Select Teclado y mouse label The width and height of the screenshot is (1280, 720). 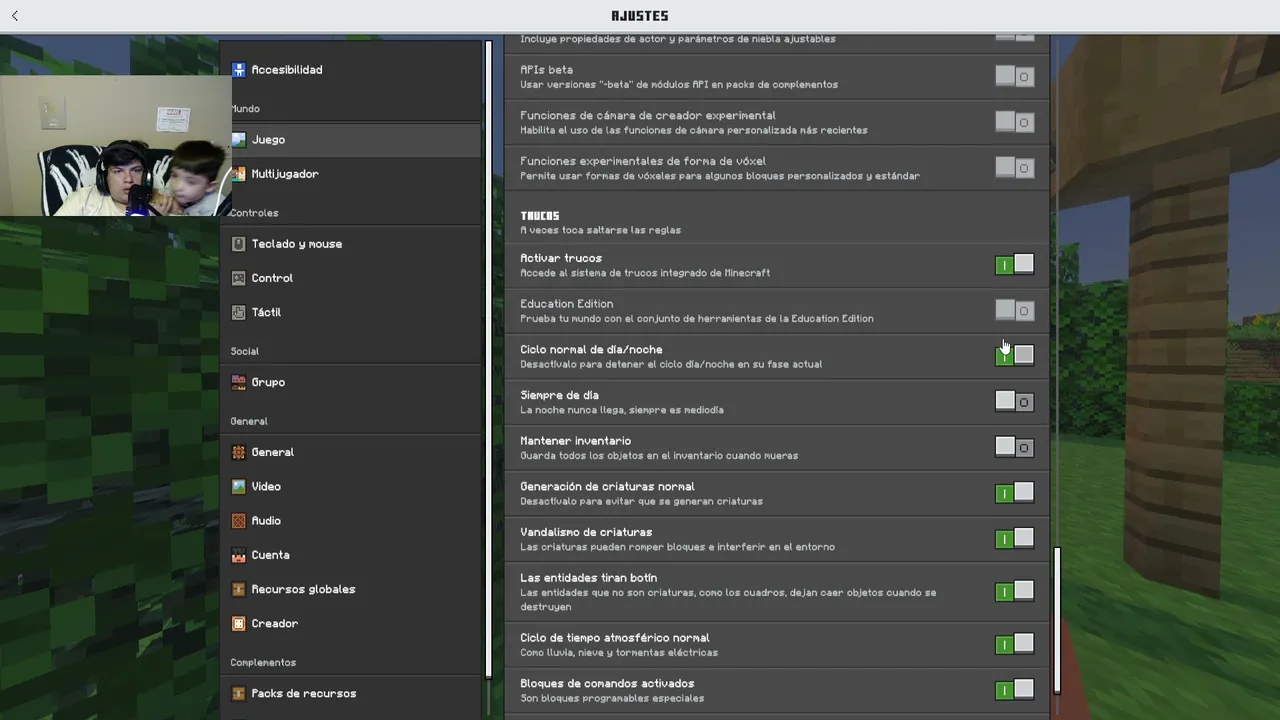click(296, 244)
